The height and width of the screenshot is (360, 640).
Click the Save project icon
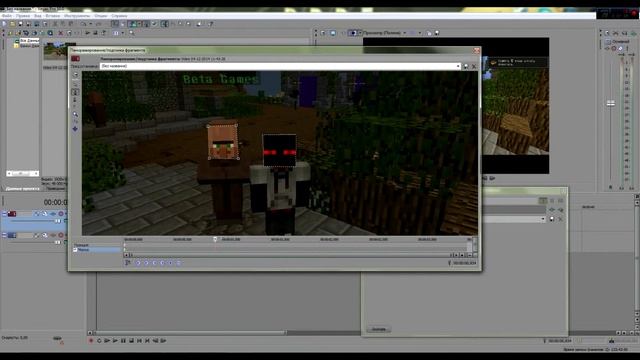20,24
